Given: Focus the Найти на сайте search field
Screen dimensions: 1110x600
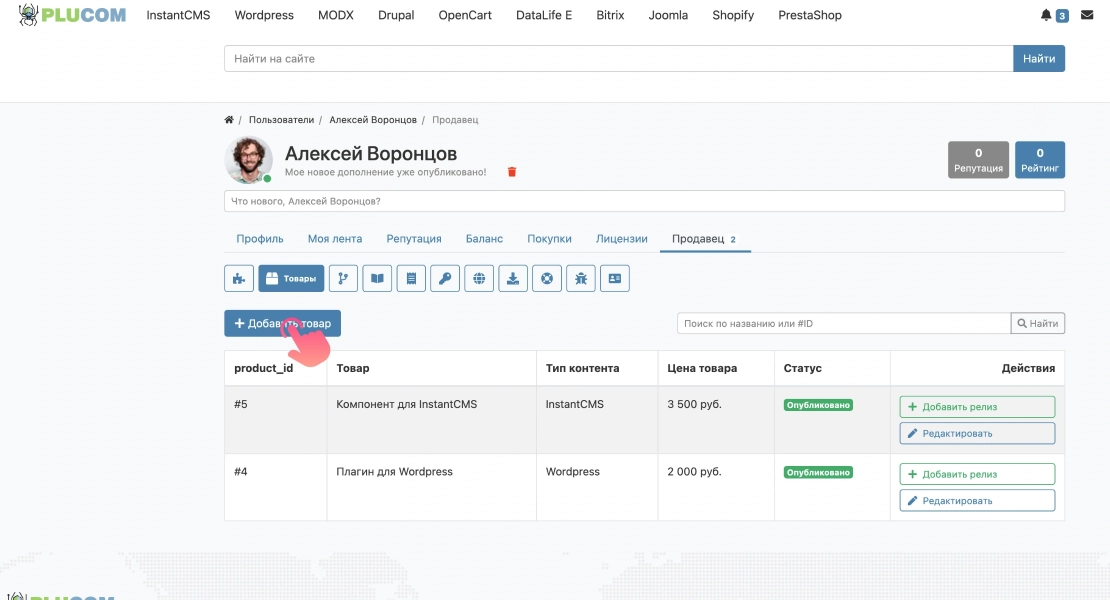Looking at the screenshot, I should point(619,59).
